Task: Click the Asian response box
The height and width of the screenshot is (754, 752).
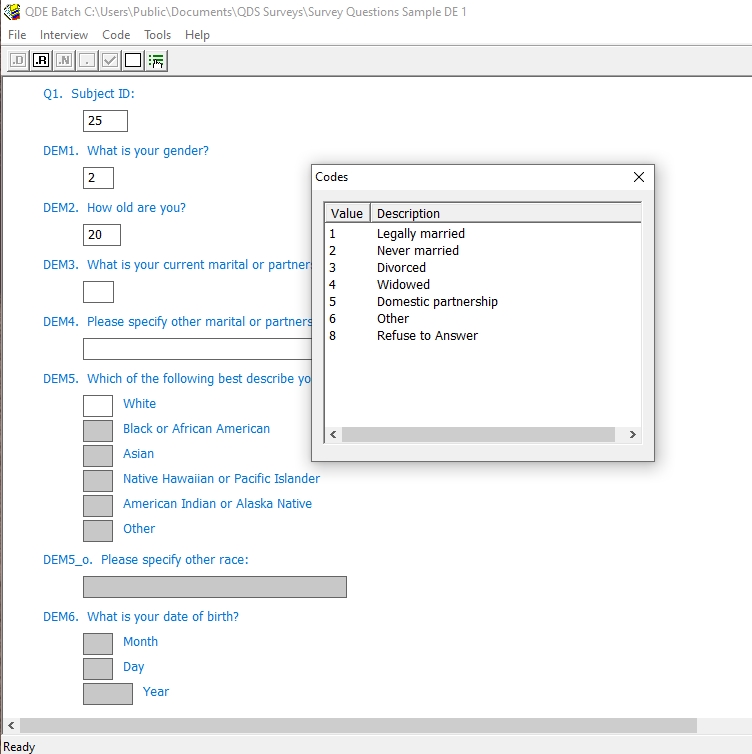Action: tap(98, 456)
